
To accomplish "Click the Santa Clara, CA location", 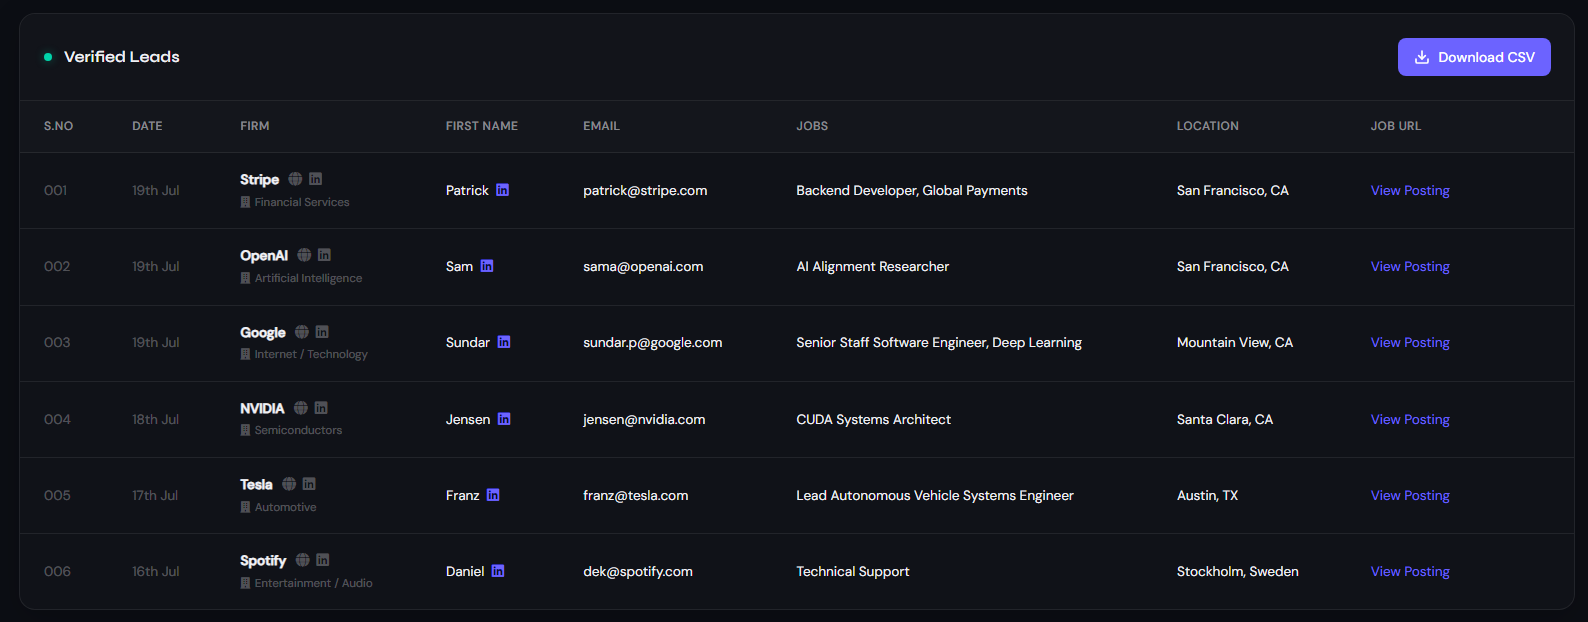I will 1225,419.
